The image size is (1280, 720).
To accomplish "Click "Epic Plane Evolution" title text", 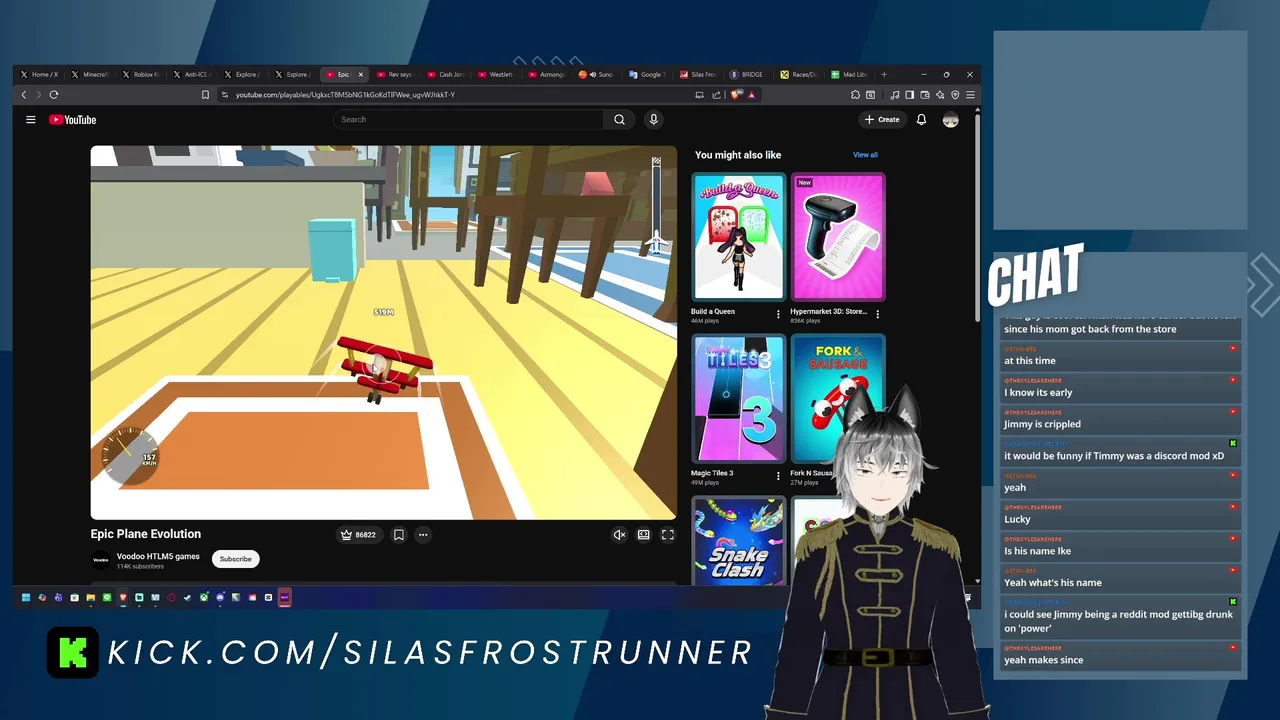I will click(x=146, y=534).
